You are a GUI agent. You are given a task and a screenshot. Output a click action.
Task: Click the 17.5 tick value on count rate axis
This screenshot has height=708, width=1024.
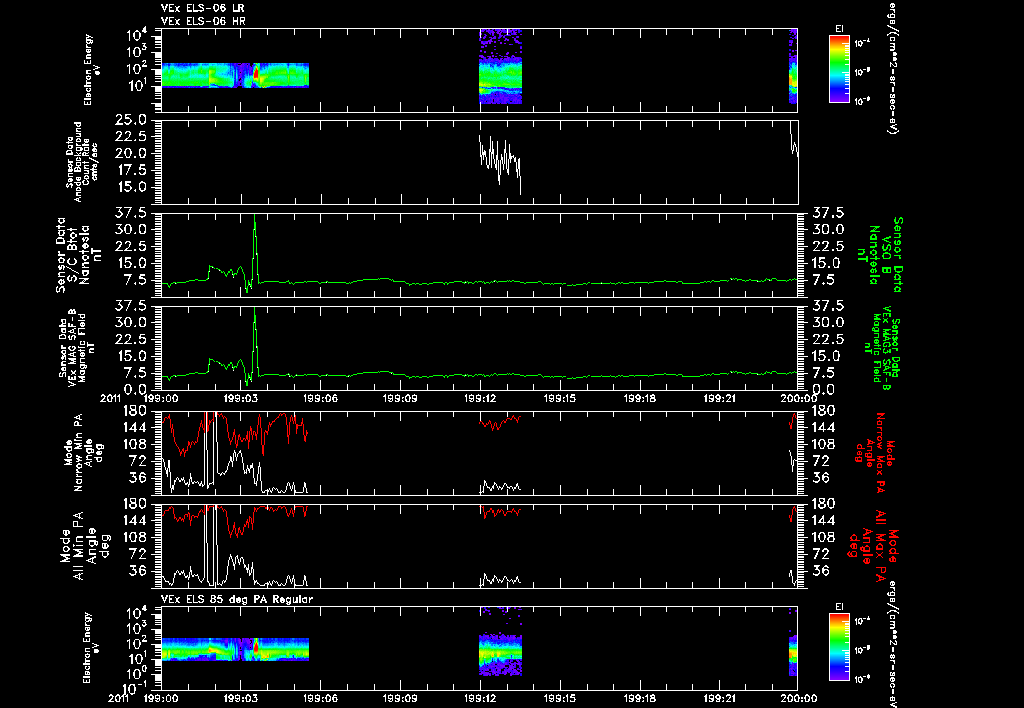tap(131, 170)
